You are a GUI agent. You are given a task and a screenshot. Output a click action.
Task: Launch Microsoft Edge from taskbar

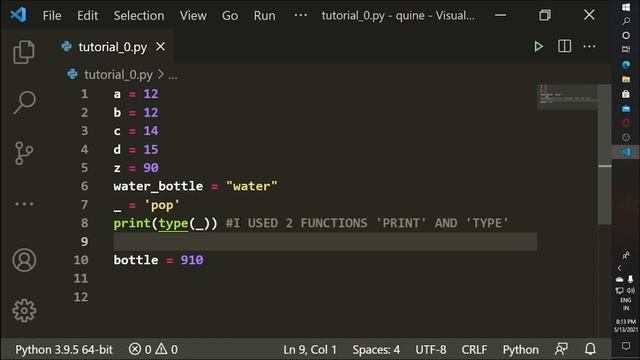pyautogui.click(x=626, y=64)
